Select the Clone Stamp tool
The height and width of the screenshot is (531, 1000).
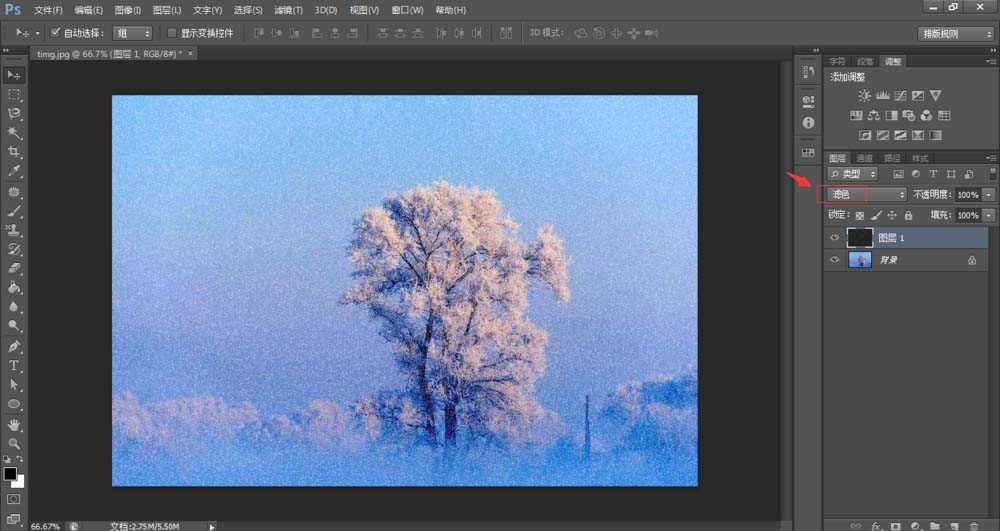coord(13,230)
